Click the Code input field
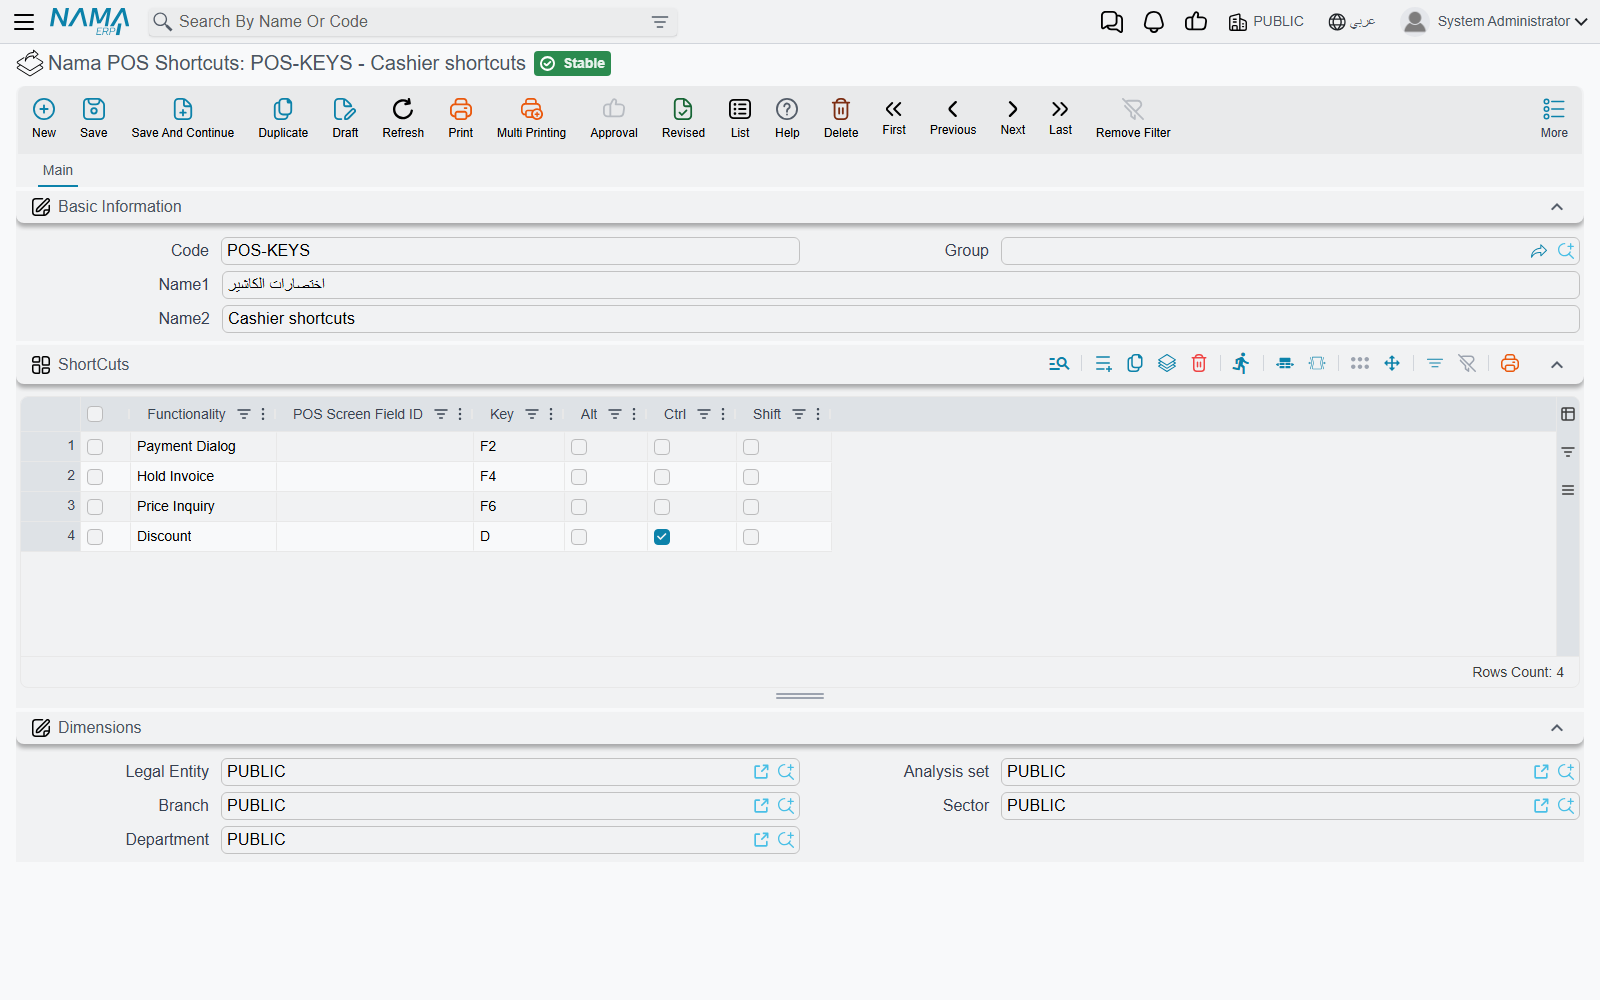This screenshot has width=1600, height=1000. click(x=510, y=251)
